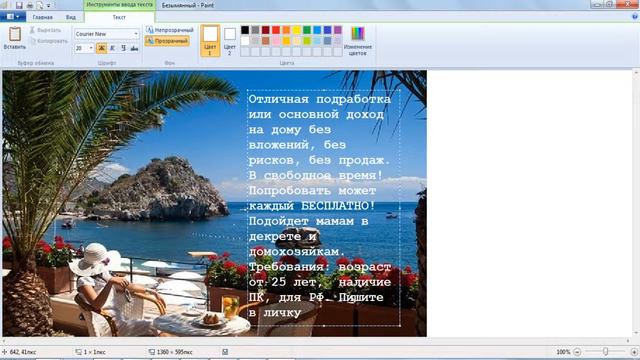640x360 pixels.
Task: Click the file size disk icon in status bar
Action: tap(225, 352)
